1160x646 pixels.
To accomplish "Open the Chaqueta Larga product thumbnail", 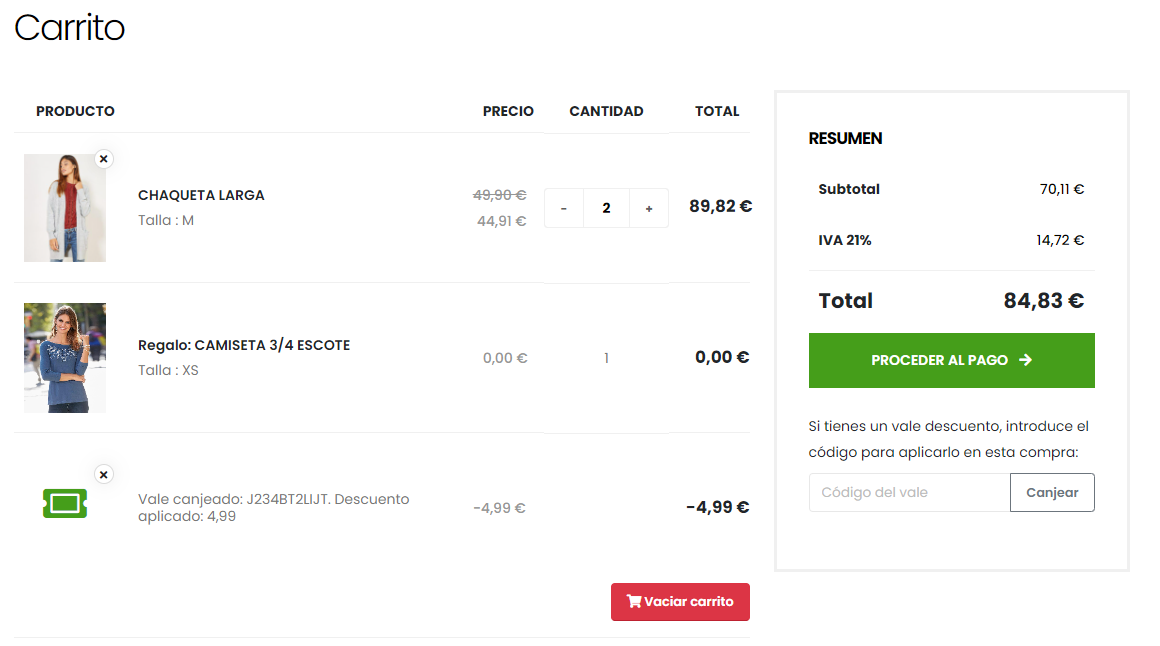I will pos(65,208).
